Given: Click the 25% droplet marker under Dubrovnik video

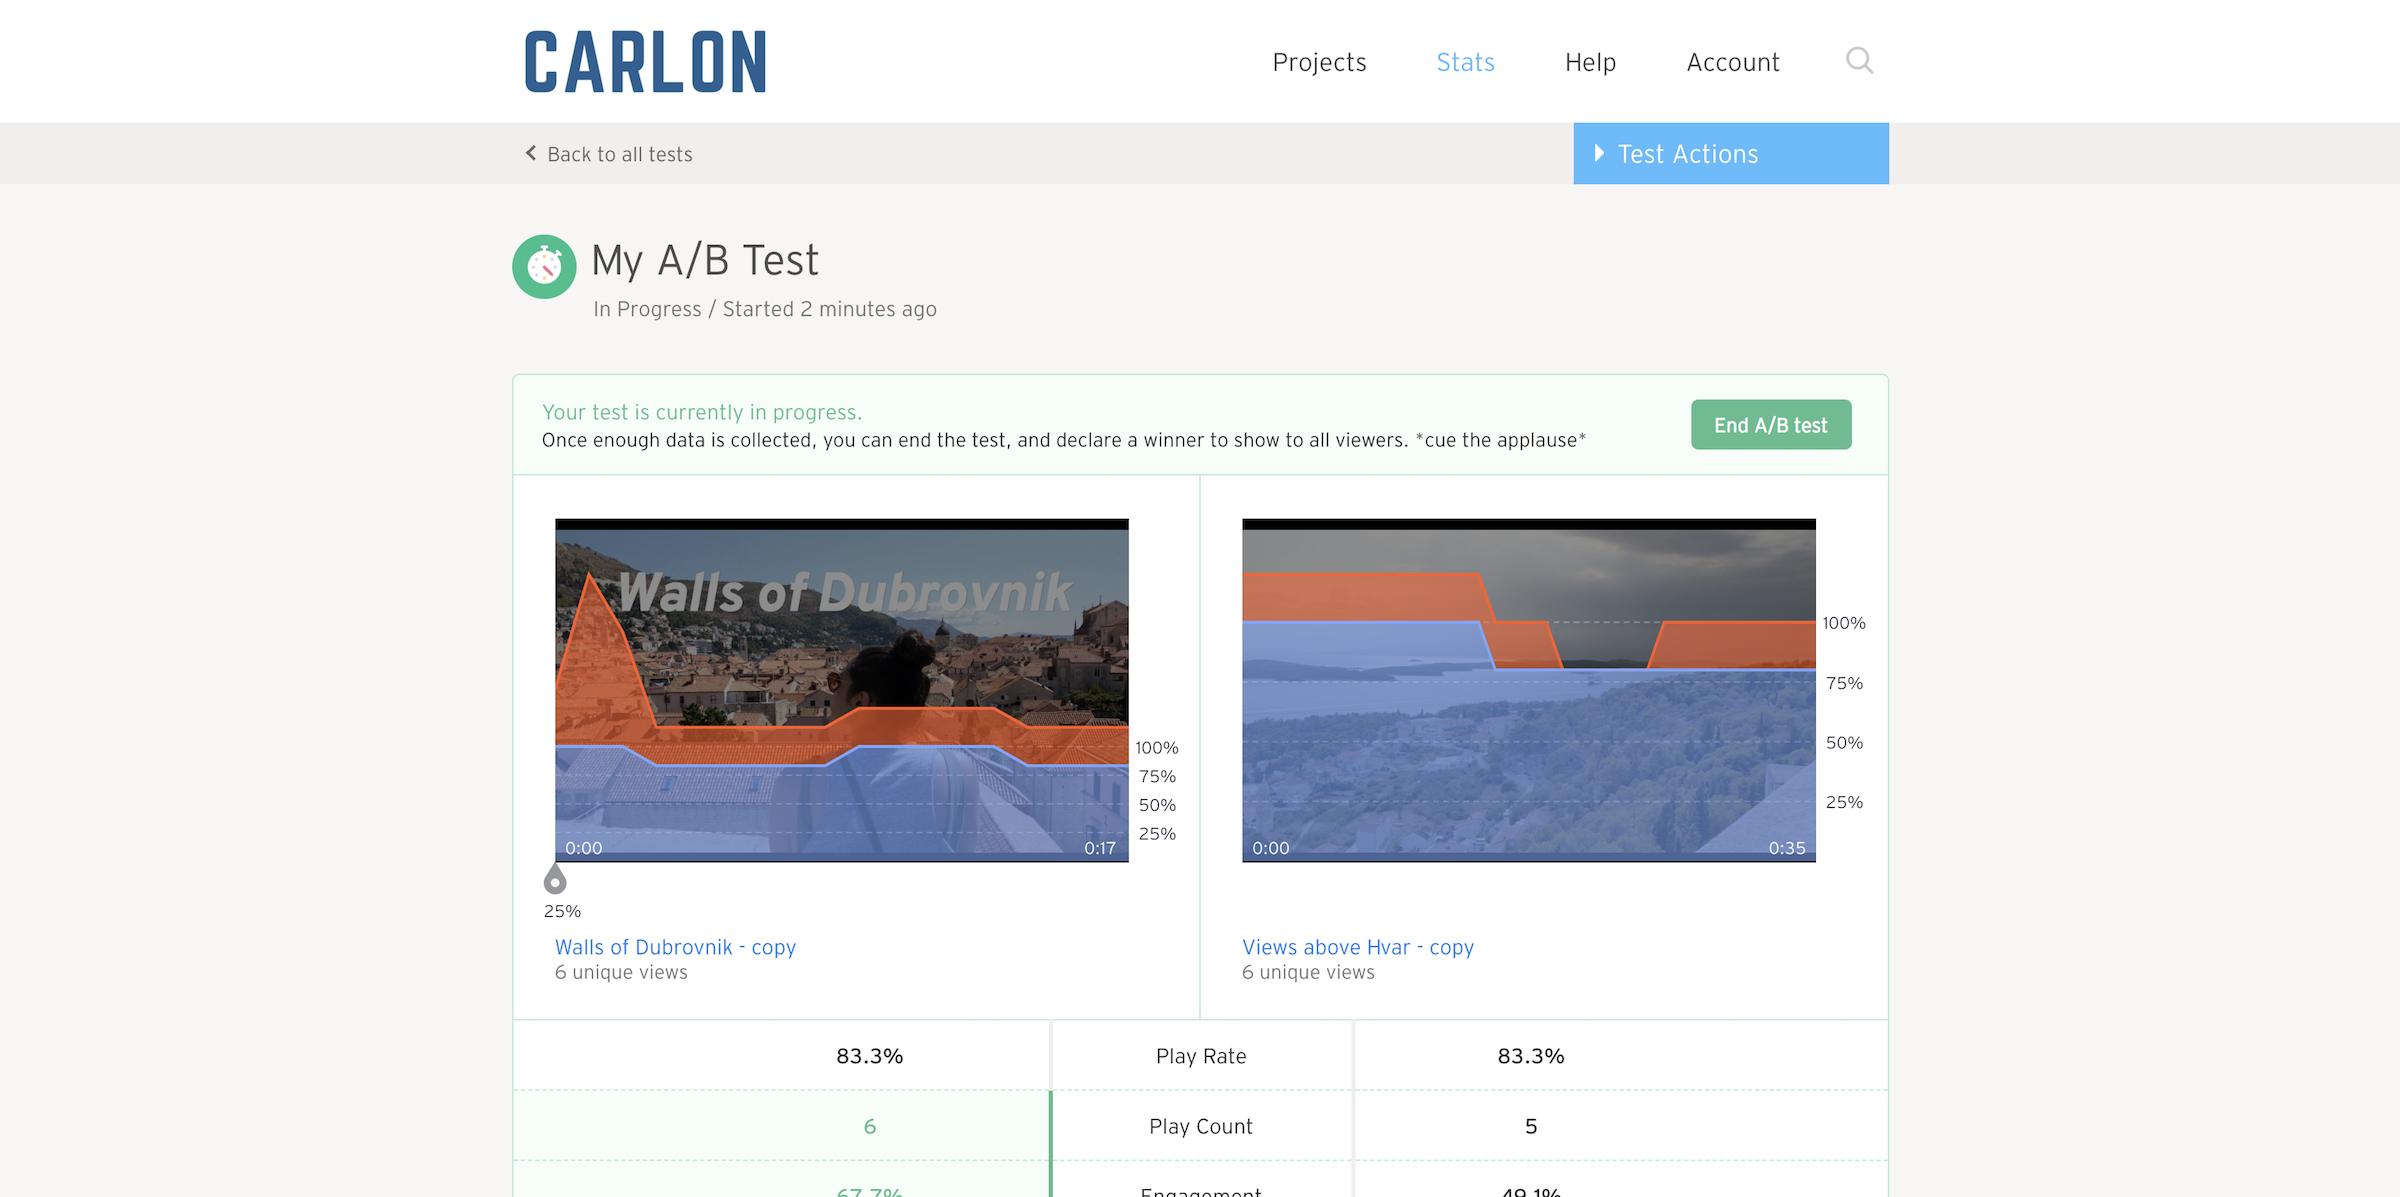Looking at the screenshot, I should click(x=555, y=880).
